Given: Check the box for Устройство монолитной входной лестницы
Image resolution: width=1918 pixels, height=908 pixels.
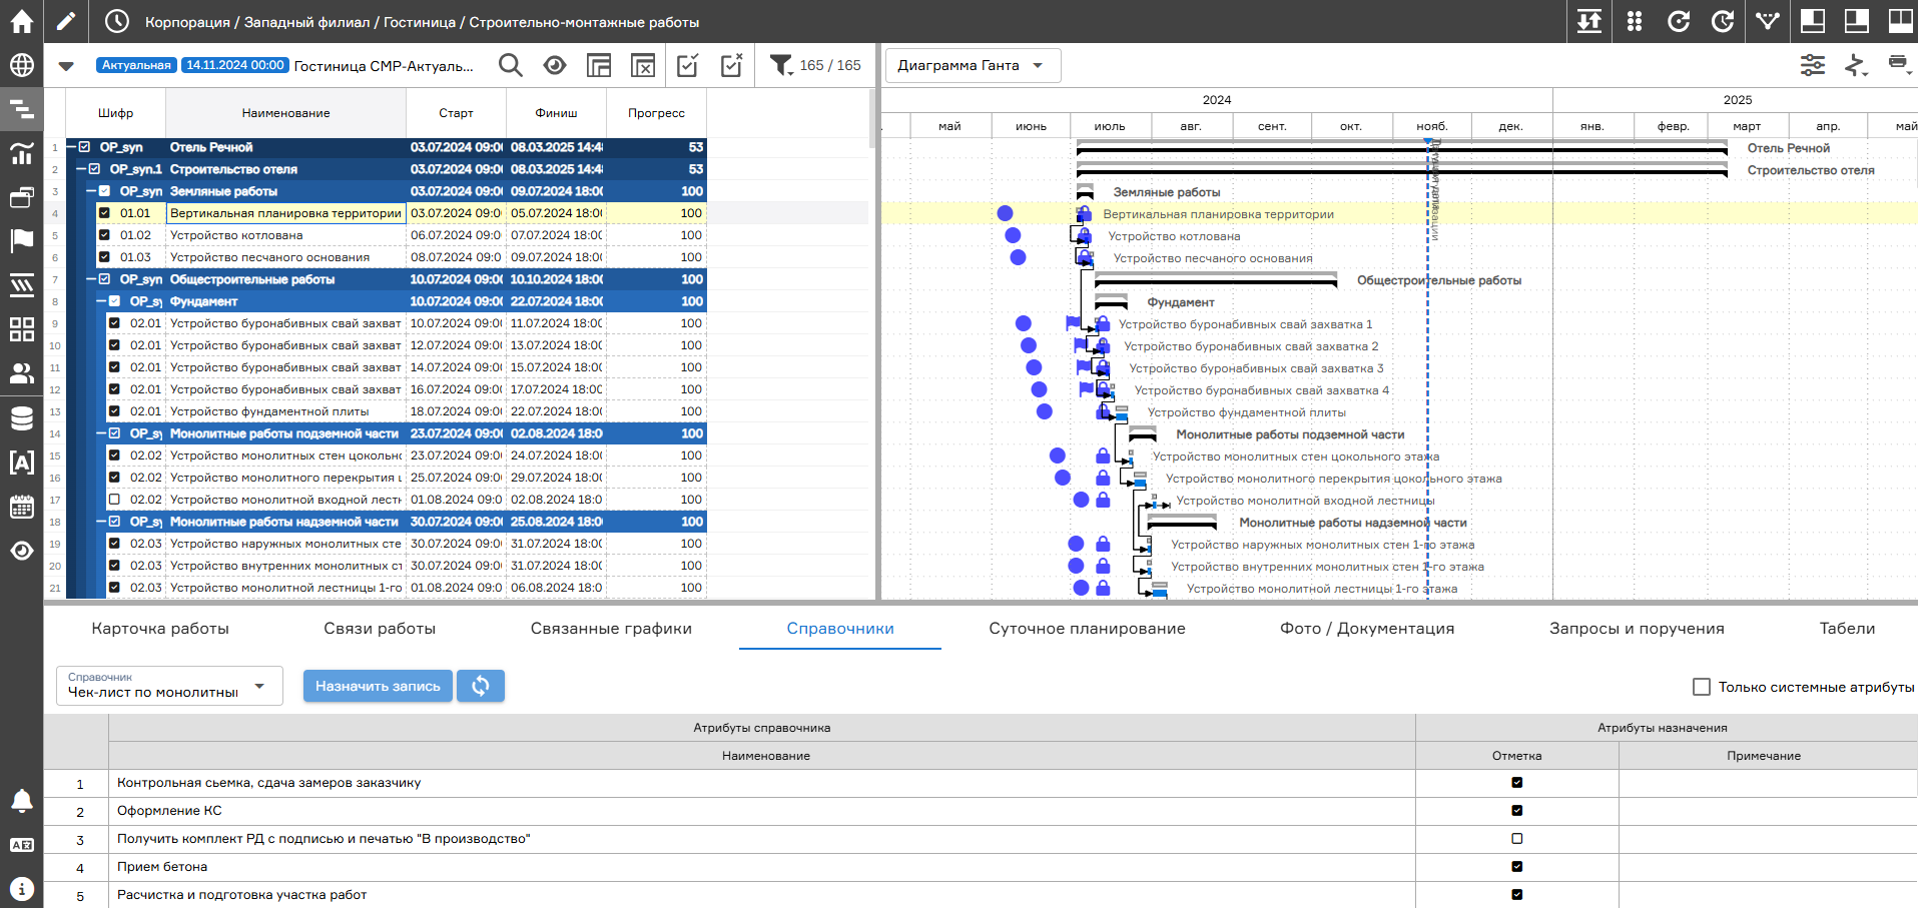Looking at the screenshot, I should click(114, 499).
